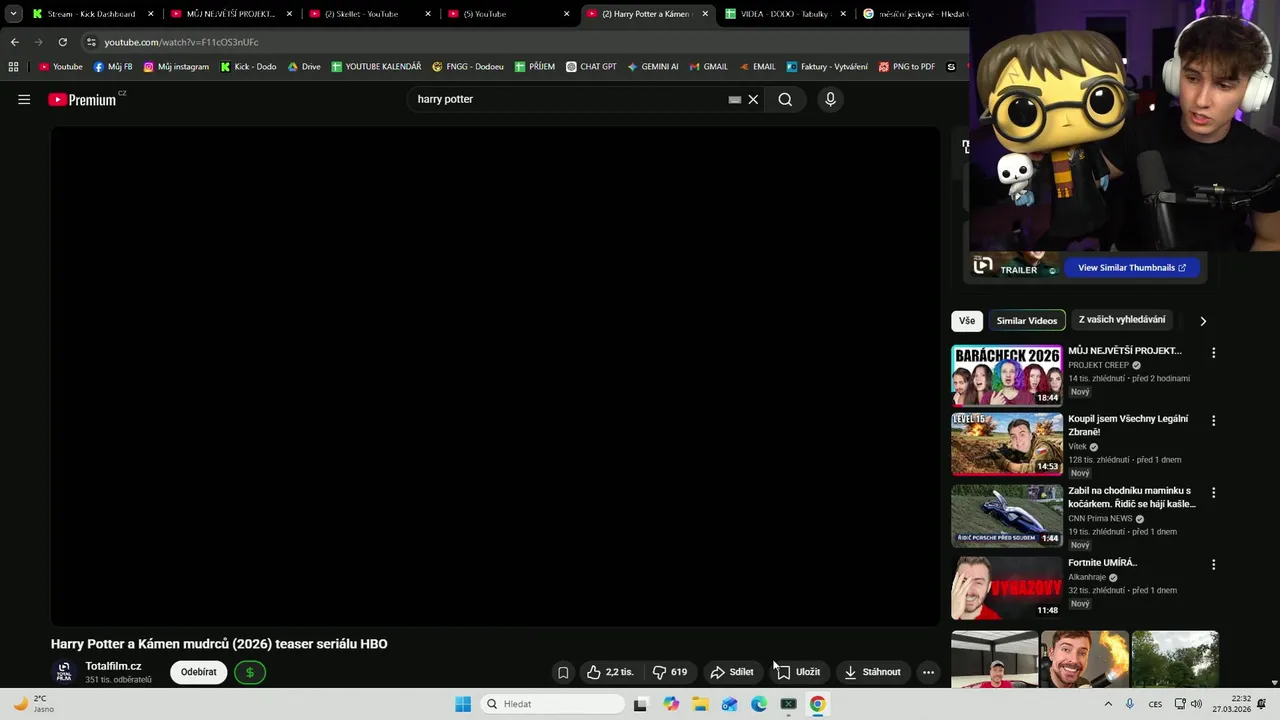View site information icon in address bar
This screenshot has width=1280, height=720.
pos(91,42)
